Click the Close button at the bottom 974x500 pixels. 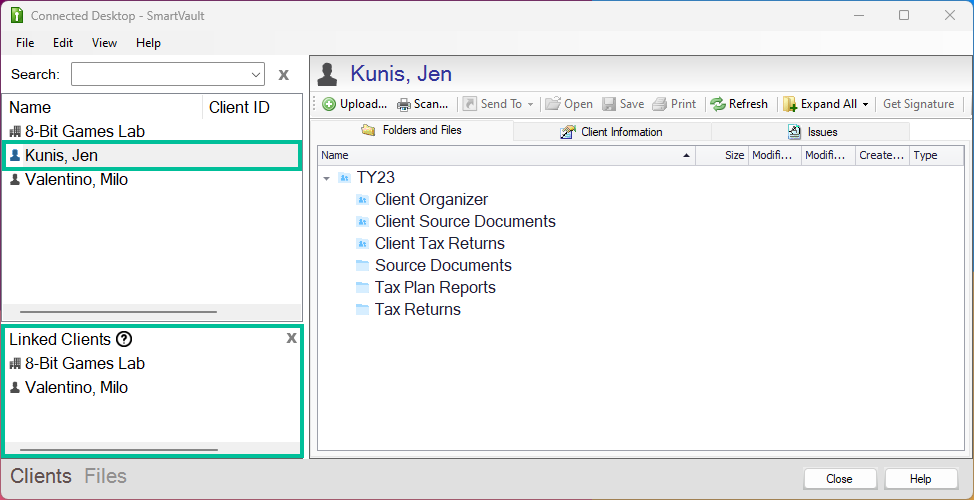click(839, 479)
